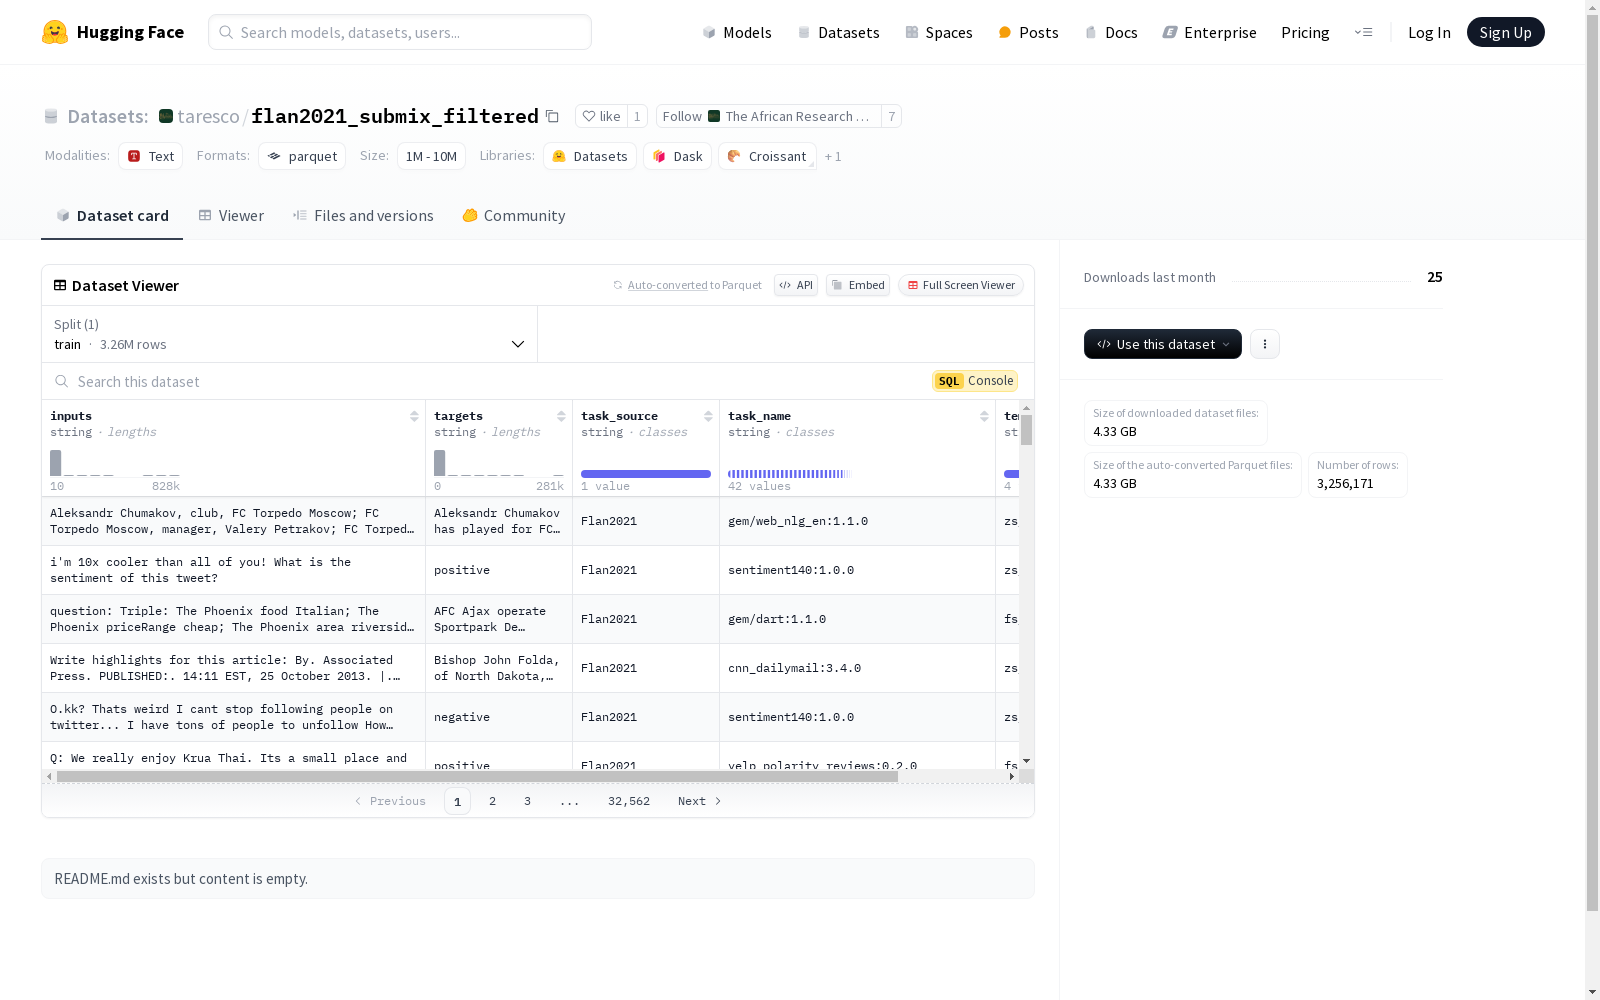This screenshot has width=1600, height=1000.
Task: Open the navigation overflow menu icon
Action: point(1363,32)
